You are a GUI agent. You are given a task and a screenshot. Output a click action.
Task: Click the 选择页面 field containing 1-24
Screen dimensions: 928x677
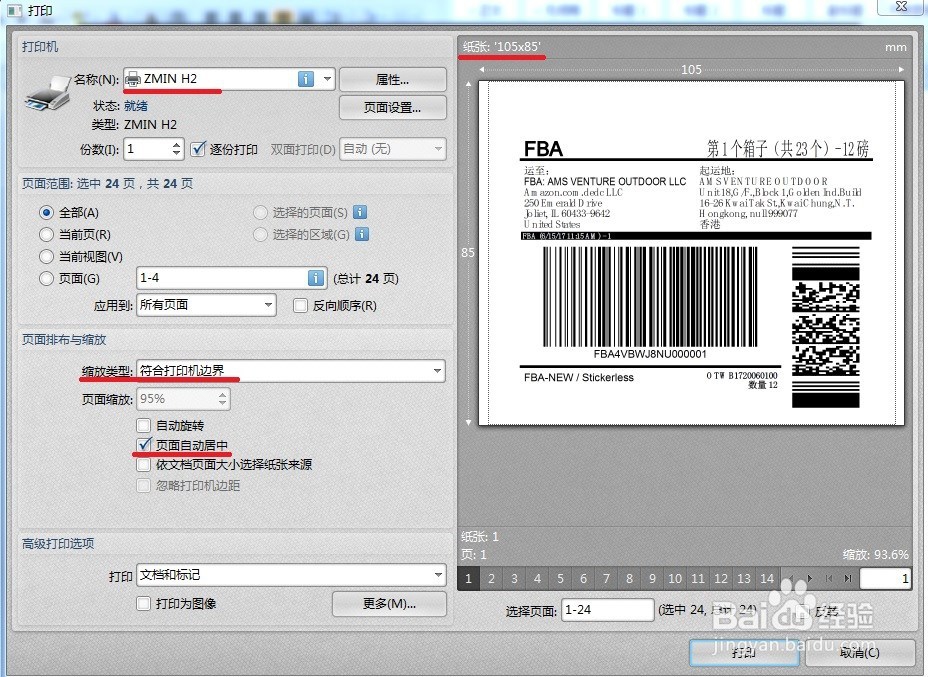pos(607,610)
